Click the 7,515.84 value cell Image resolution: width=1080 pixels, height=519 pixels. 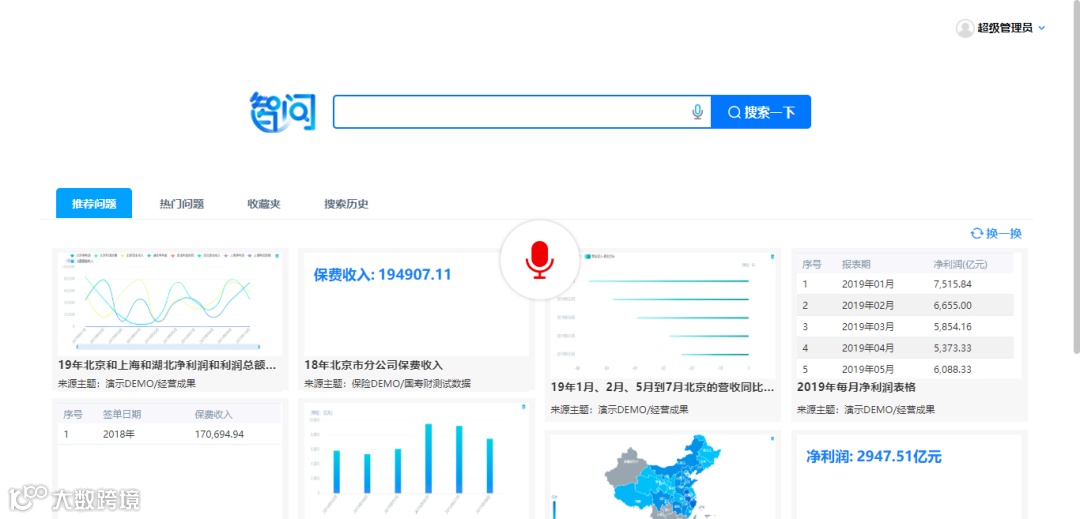click(953, 284)
